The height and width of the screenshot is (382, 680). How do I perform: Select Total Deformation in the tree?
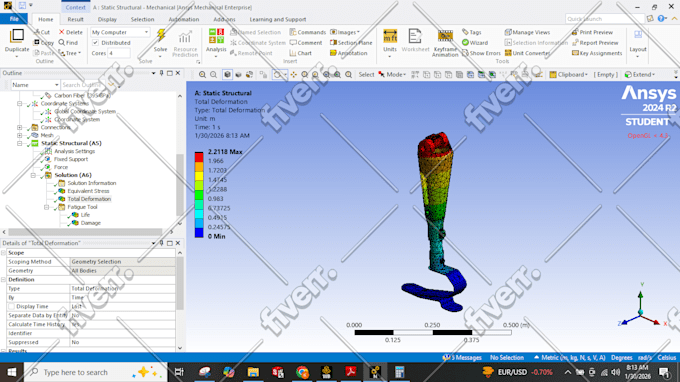(x=89, y=199)
